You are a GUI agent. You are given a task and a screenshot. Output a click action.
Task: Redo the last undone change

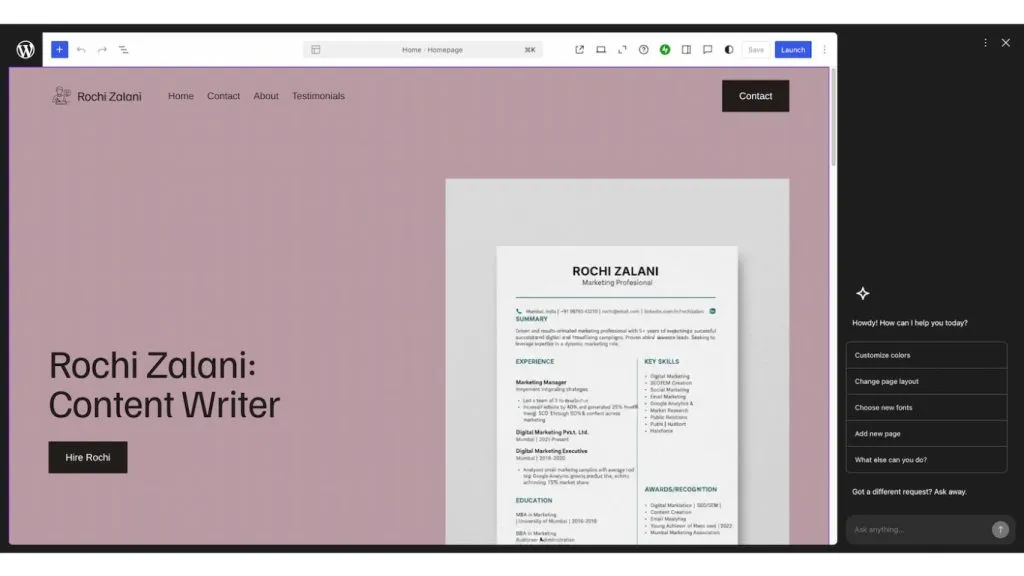click(103, 50)
